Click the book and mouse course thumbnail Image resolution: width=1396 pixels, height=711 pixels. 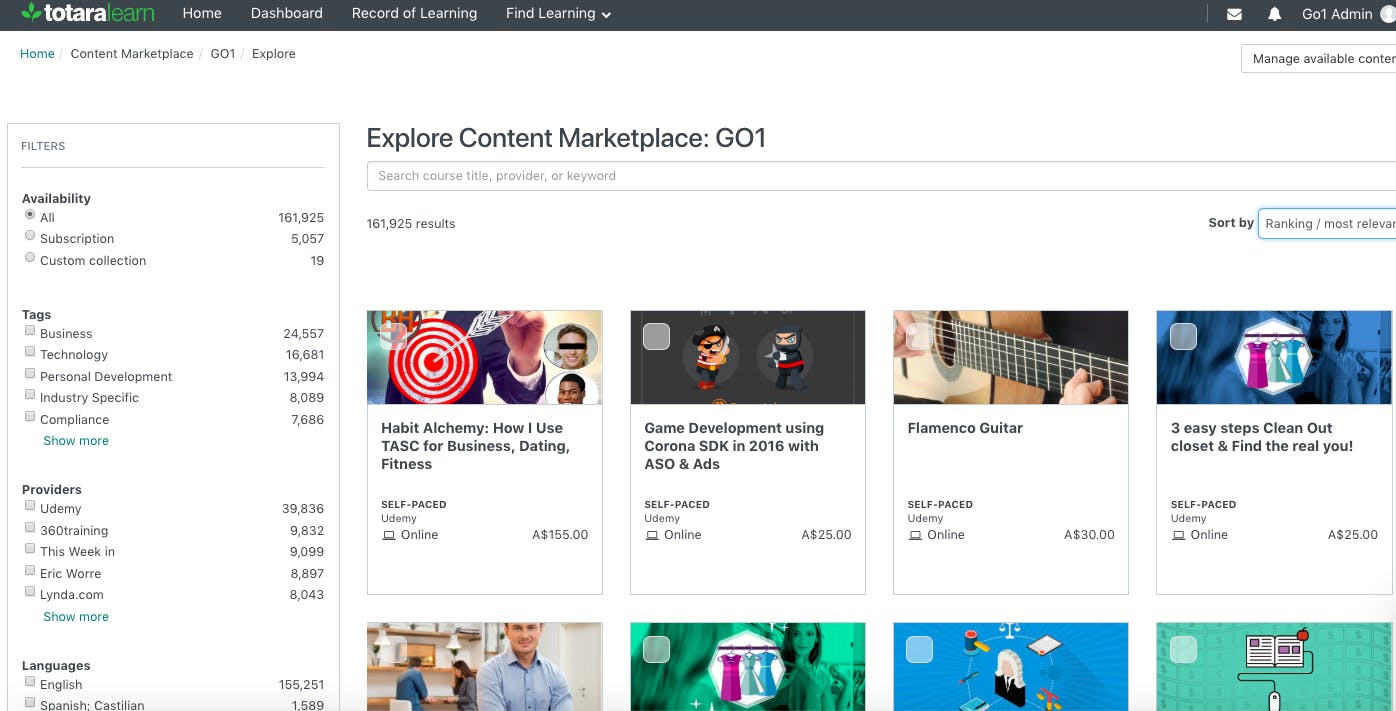1274,667
